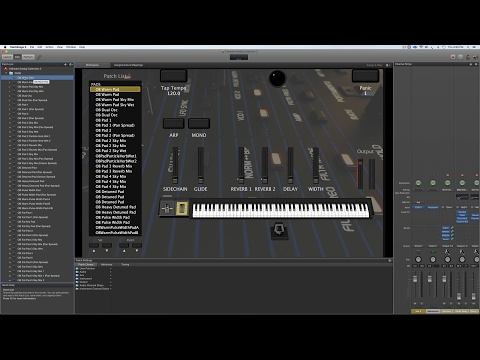
Task: Click the previous Patch up-arrow
Action: click(124, 250)
